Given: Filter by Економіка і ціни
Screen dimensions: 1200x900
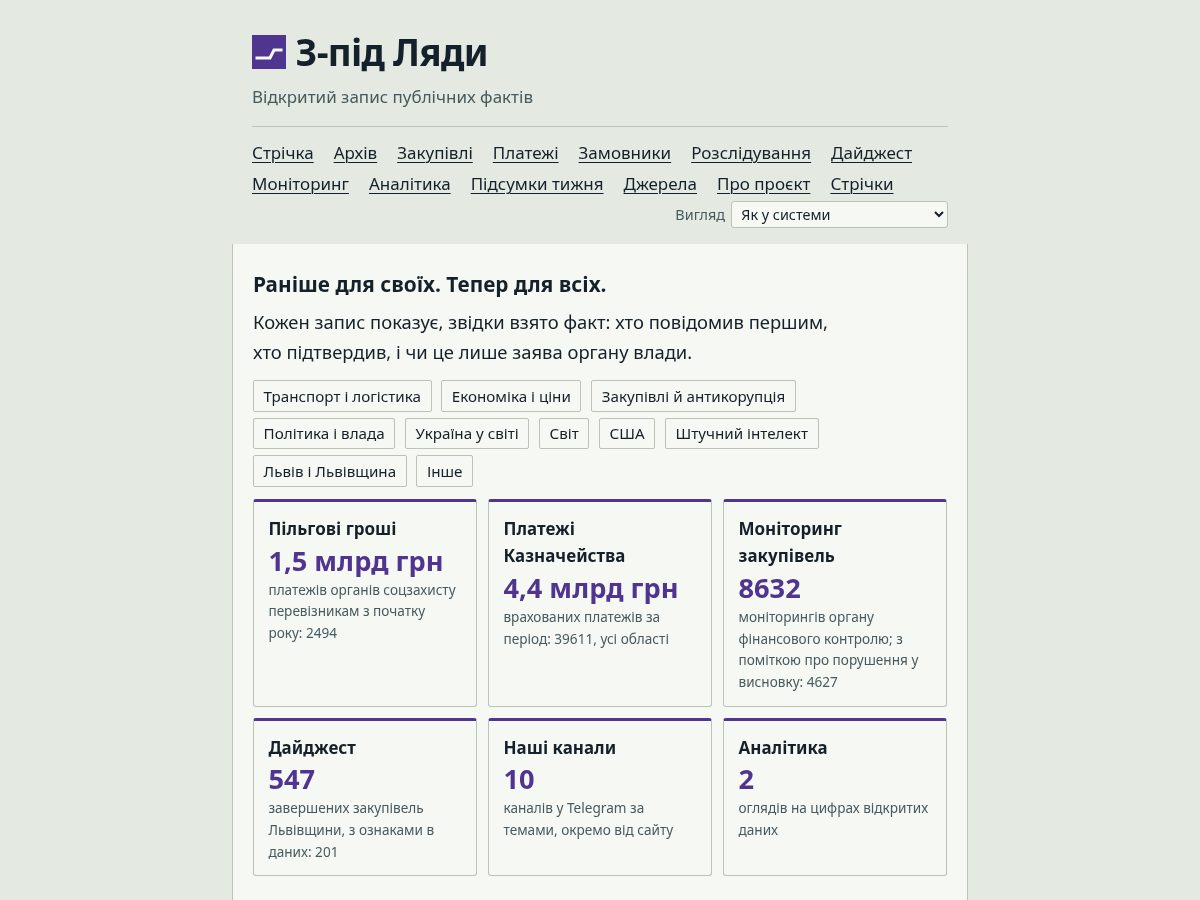Looking at the screenshot, I should (x=511, y=396).
